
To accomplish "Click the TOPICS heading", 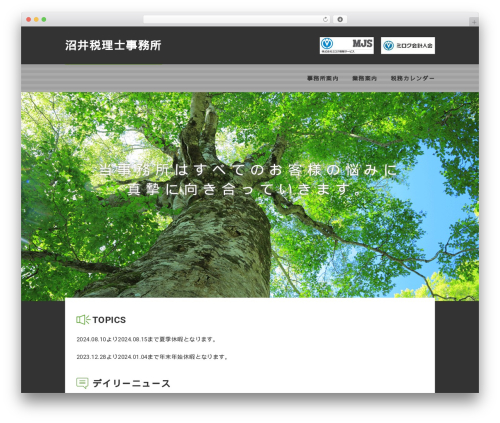I will pos(109,320).
